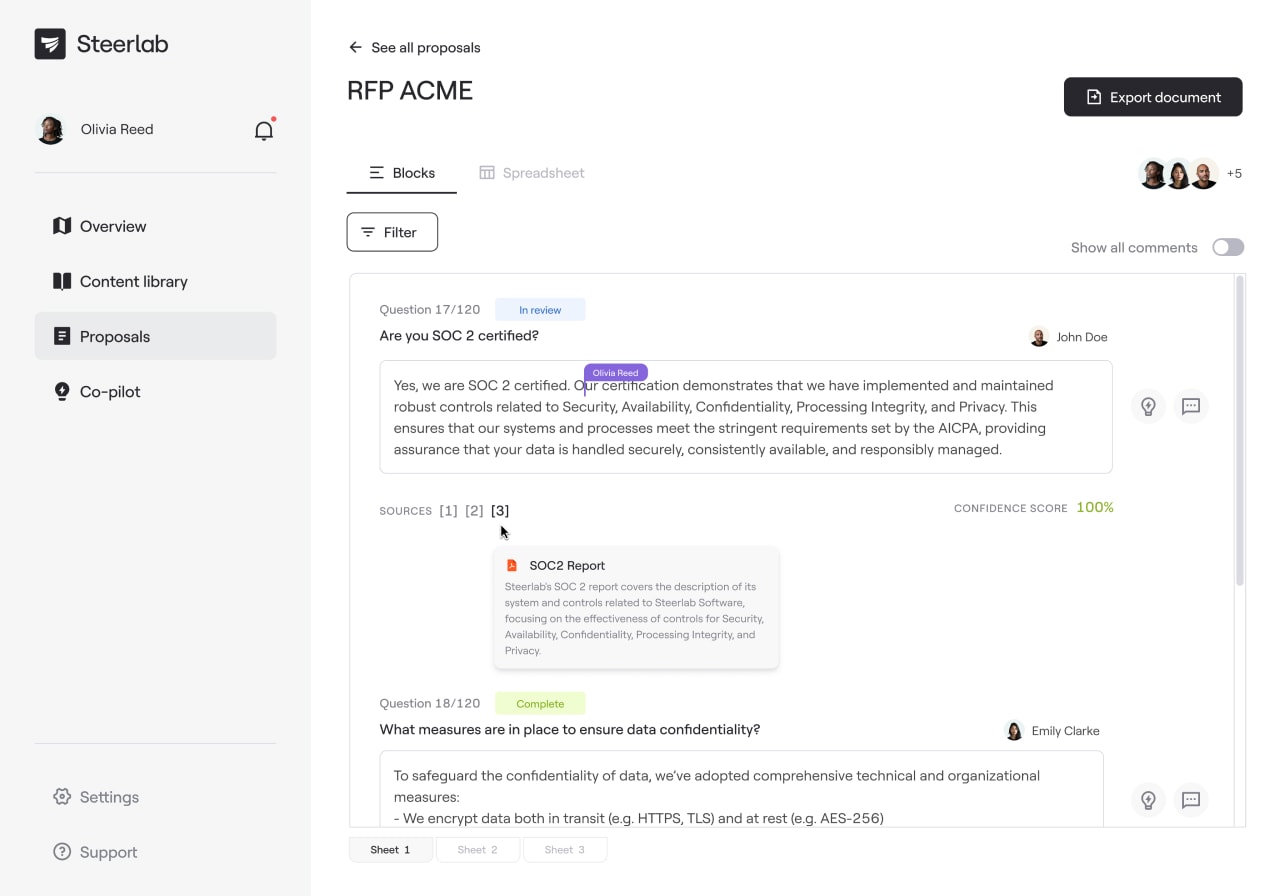Open the Content library section
Screen dimensions: 1280x896
[x=133, y=281]
